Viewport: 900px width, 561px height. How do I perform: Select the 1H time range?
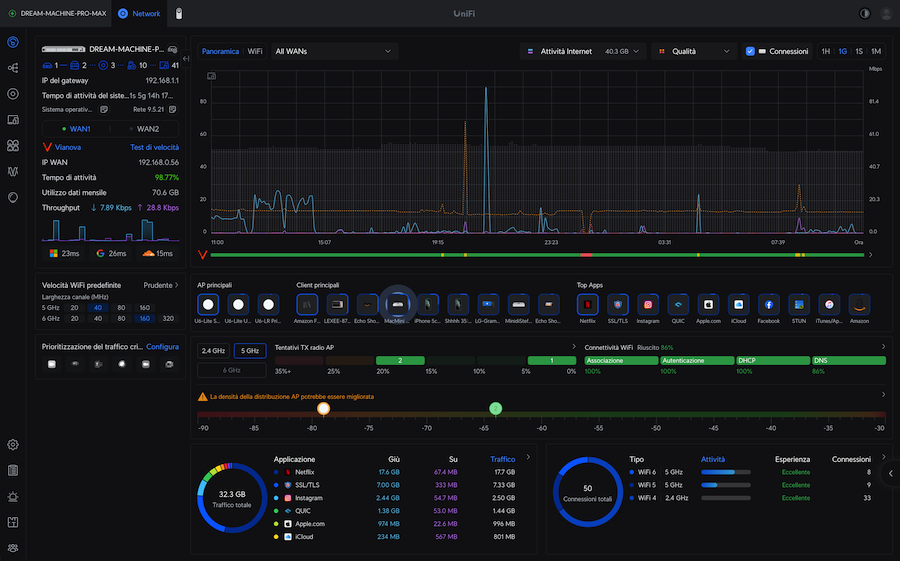(x=825, y=51)
